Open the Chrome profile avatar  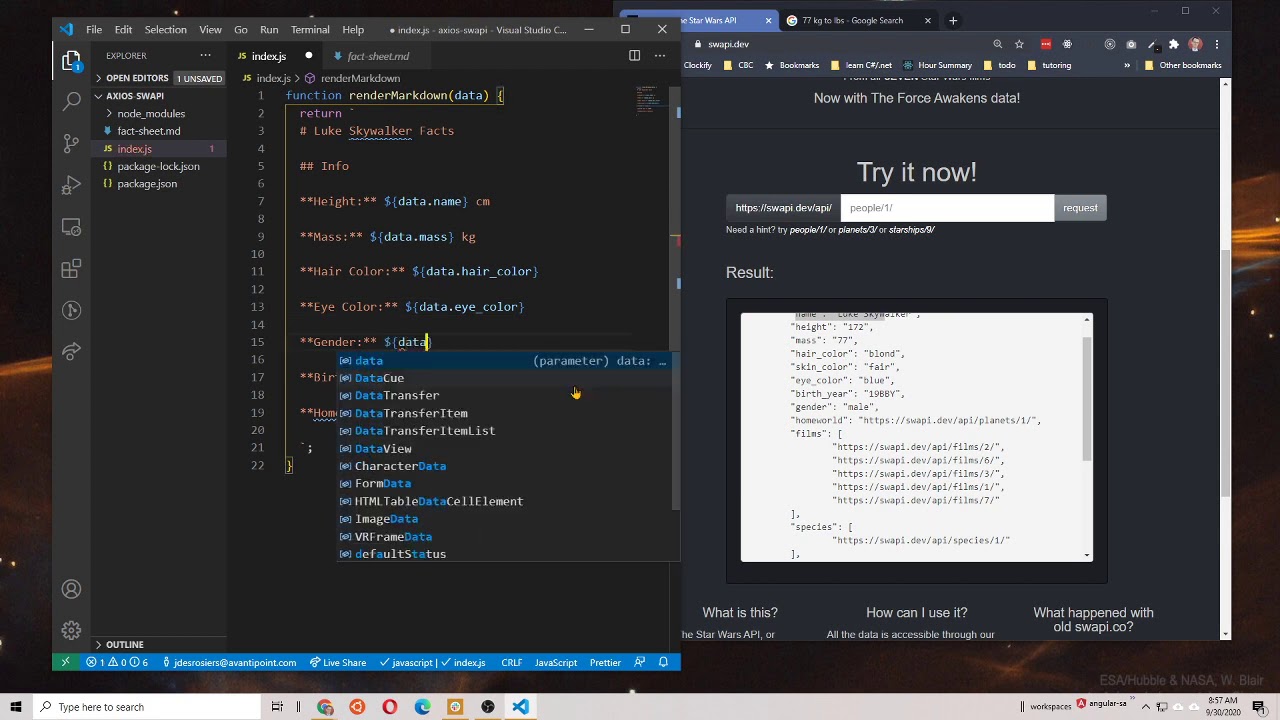click(x=1195, y=44)
